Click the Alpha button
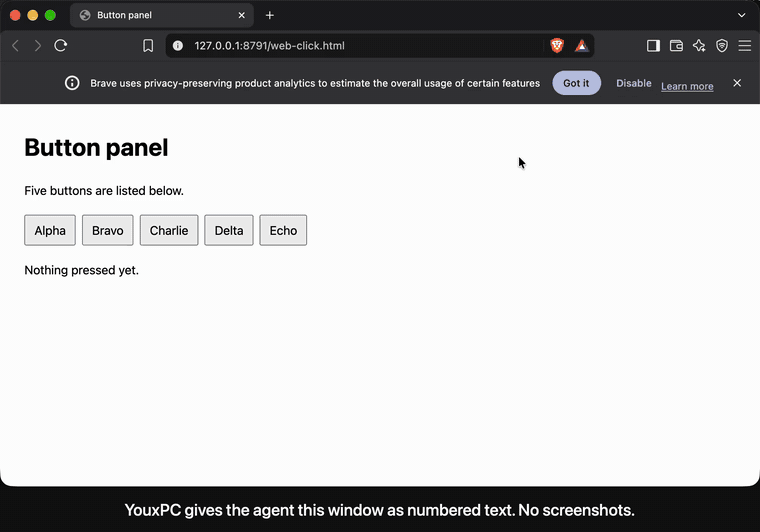The image size is (760, 532). [x=50, y=230]
